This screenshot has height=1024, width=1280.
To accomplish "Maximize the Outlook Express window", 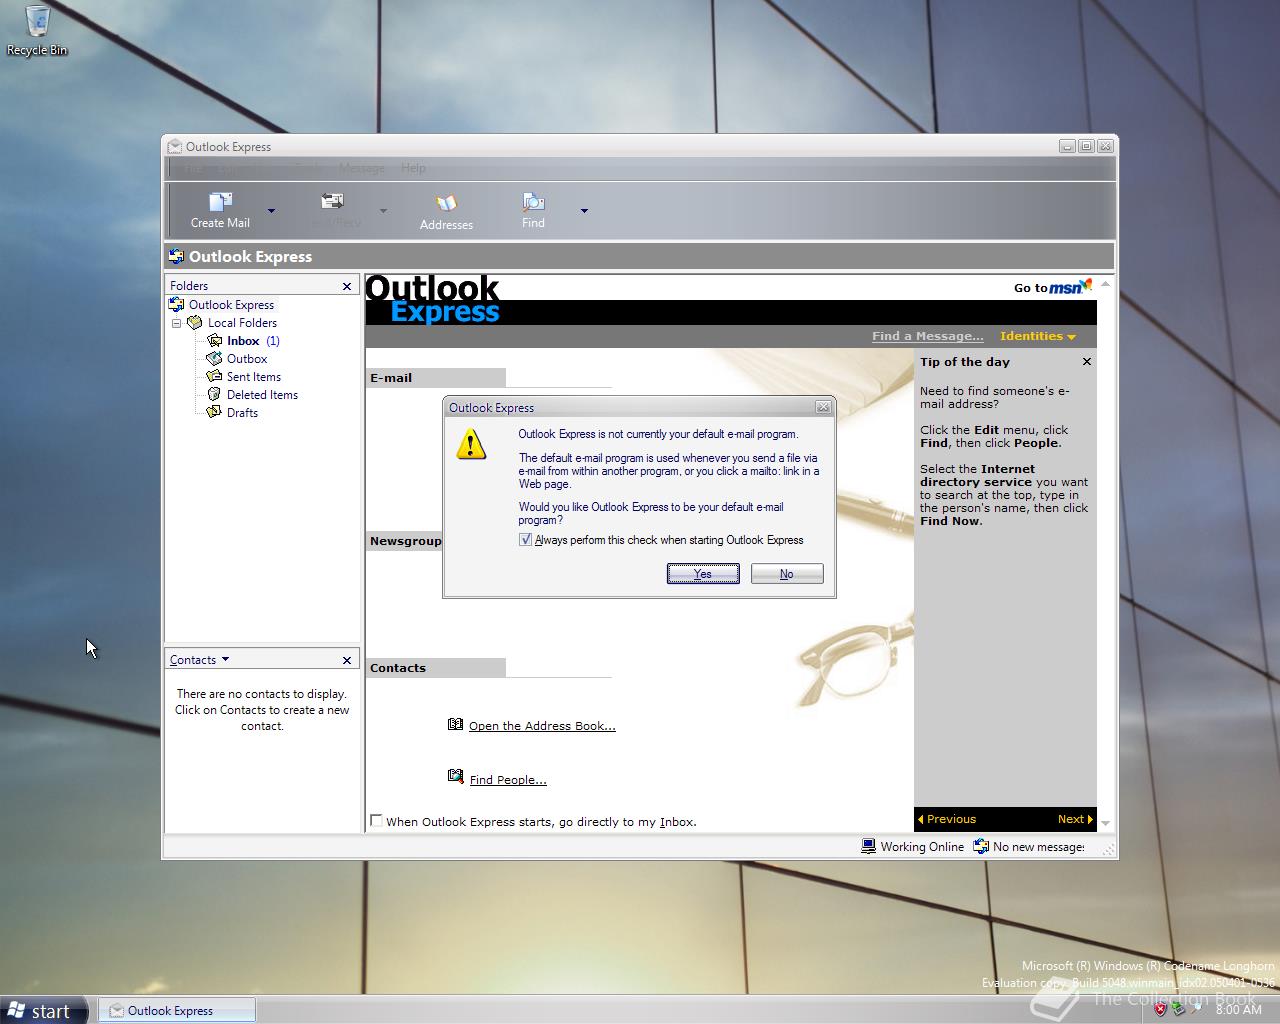I will coord(1086,146).
